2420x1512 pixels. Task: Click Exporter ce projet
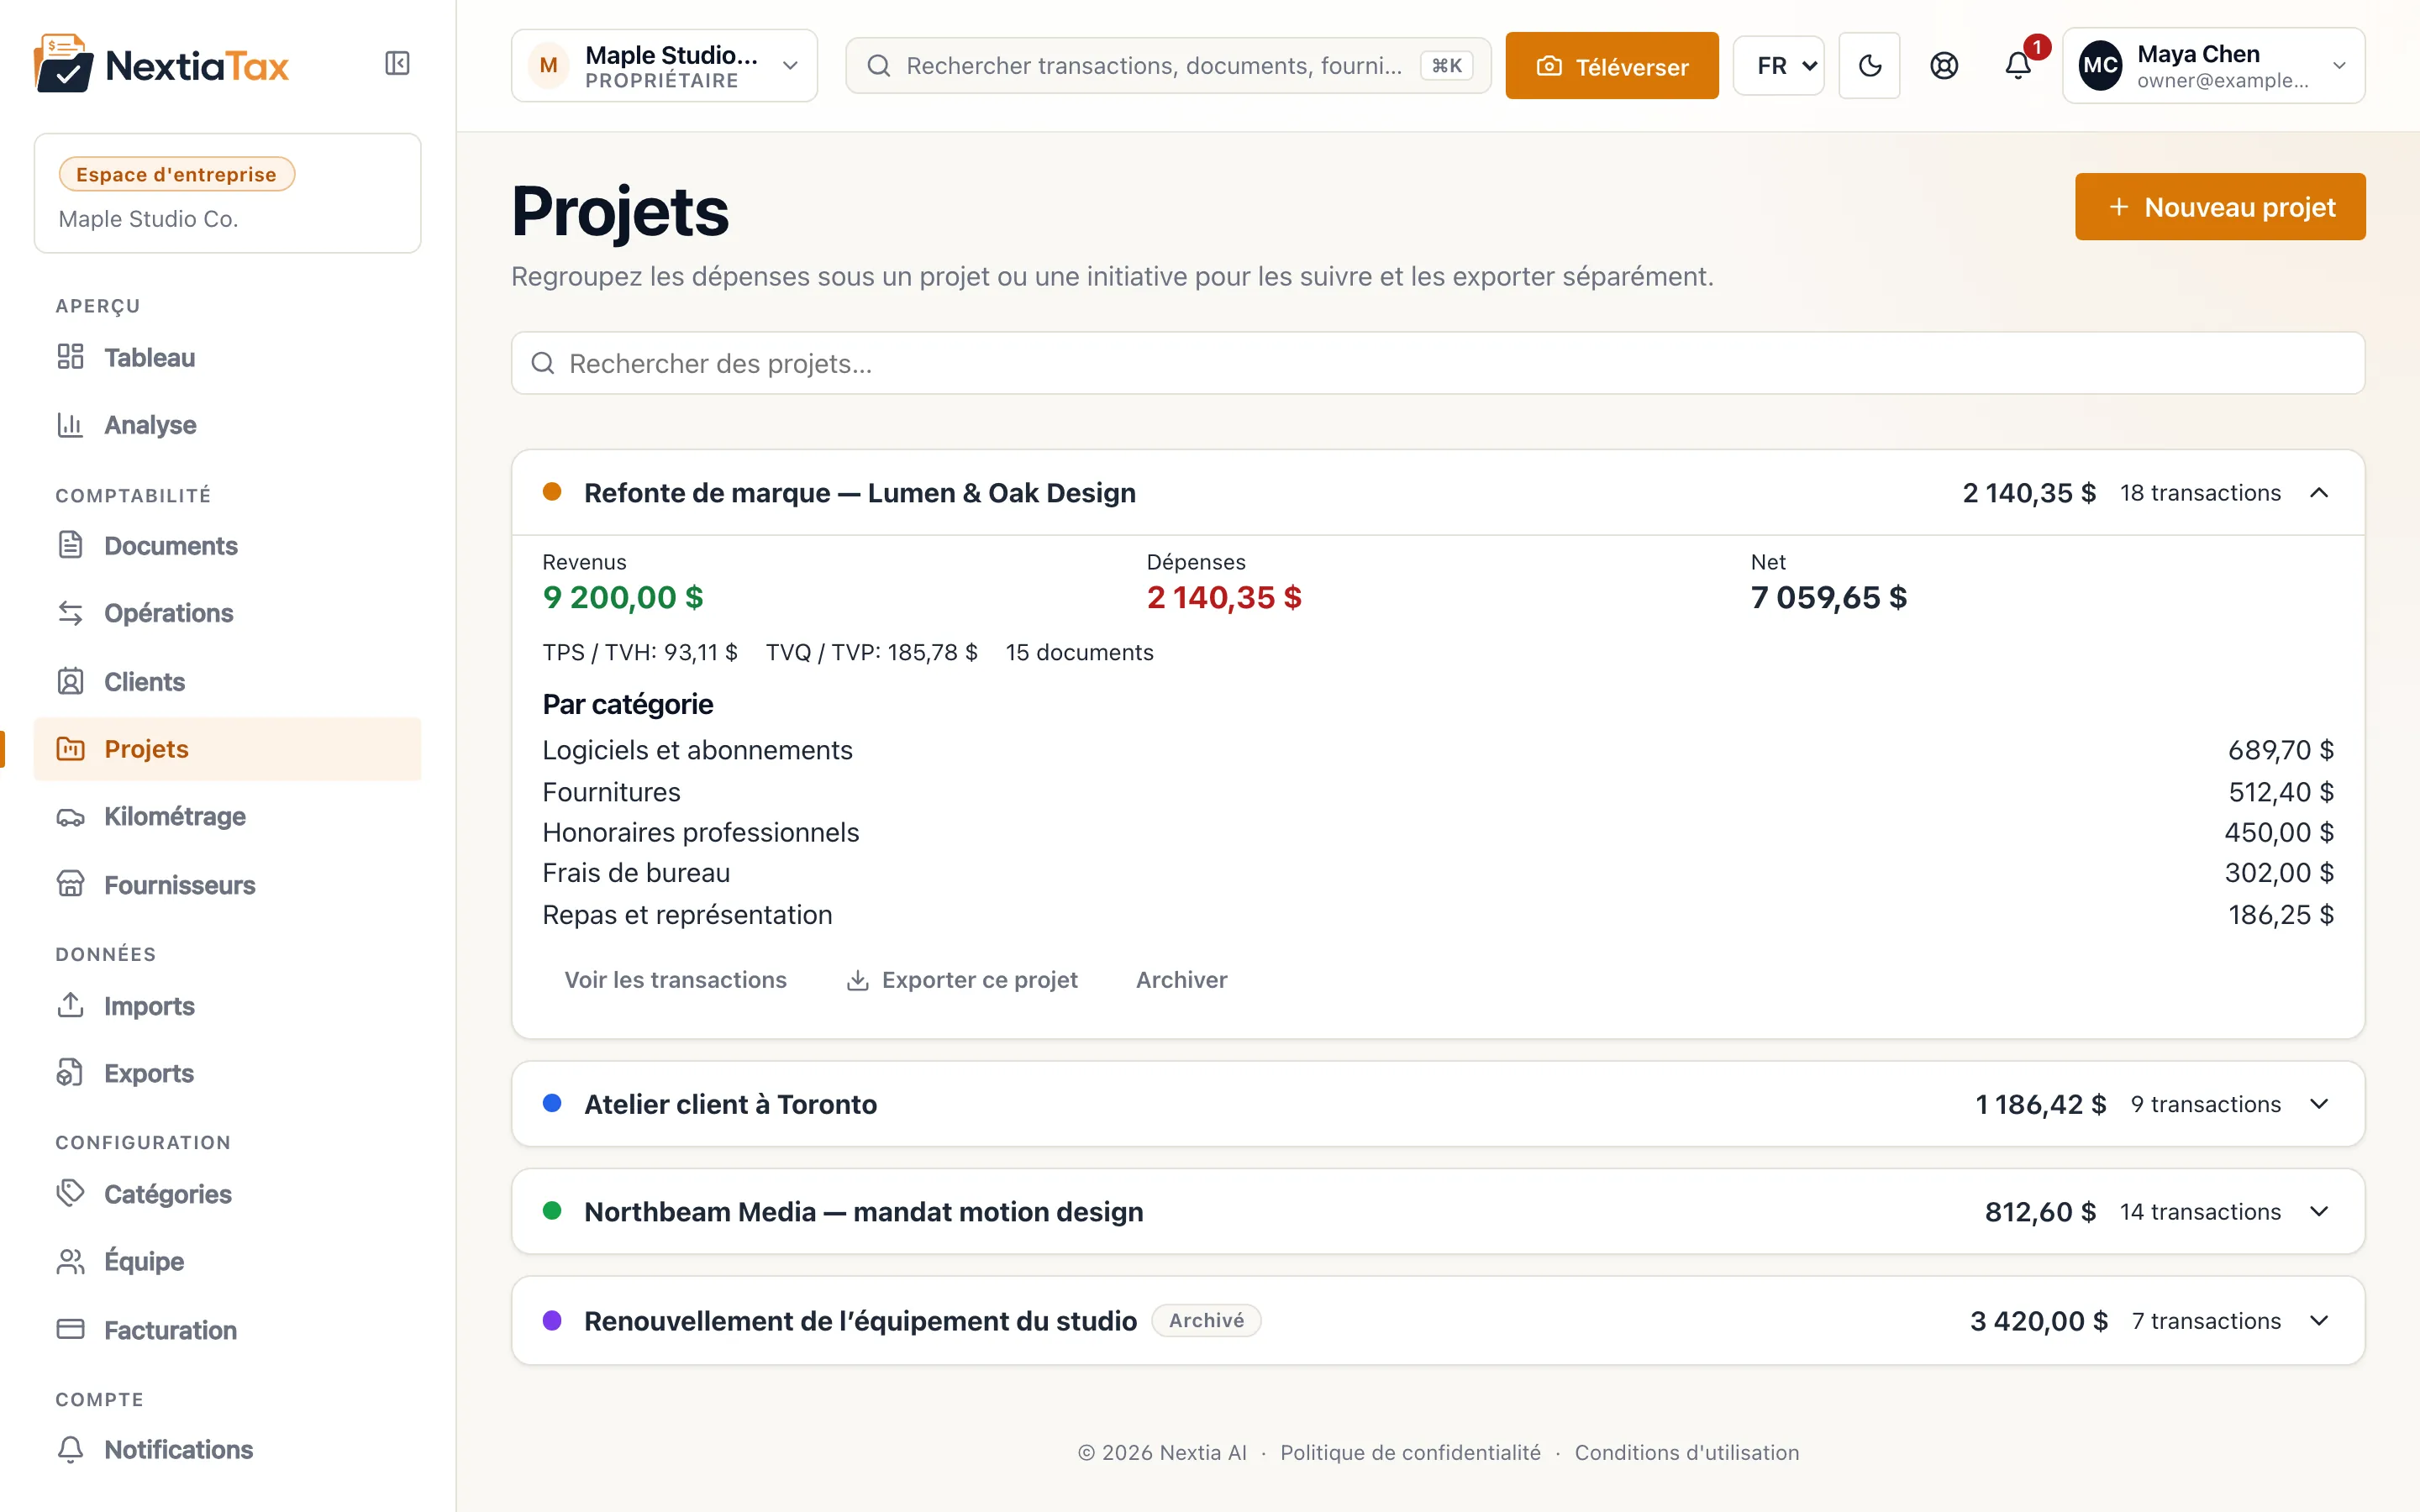coord(961,980)
